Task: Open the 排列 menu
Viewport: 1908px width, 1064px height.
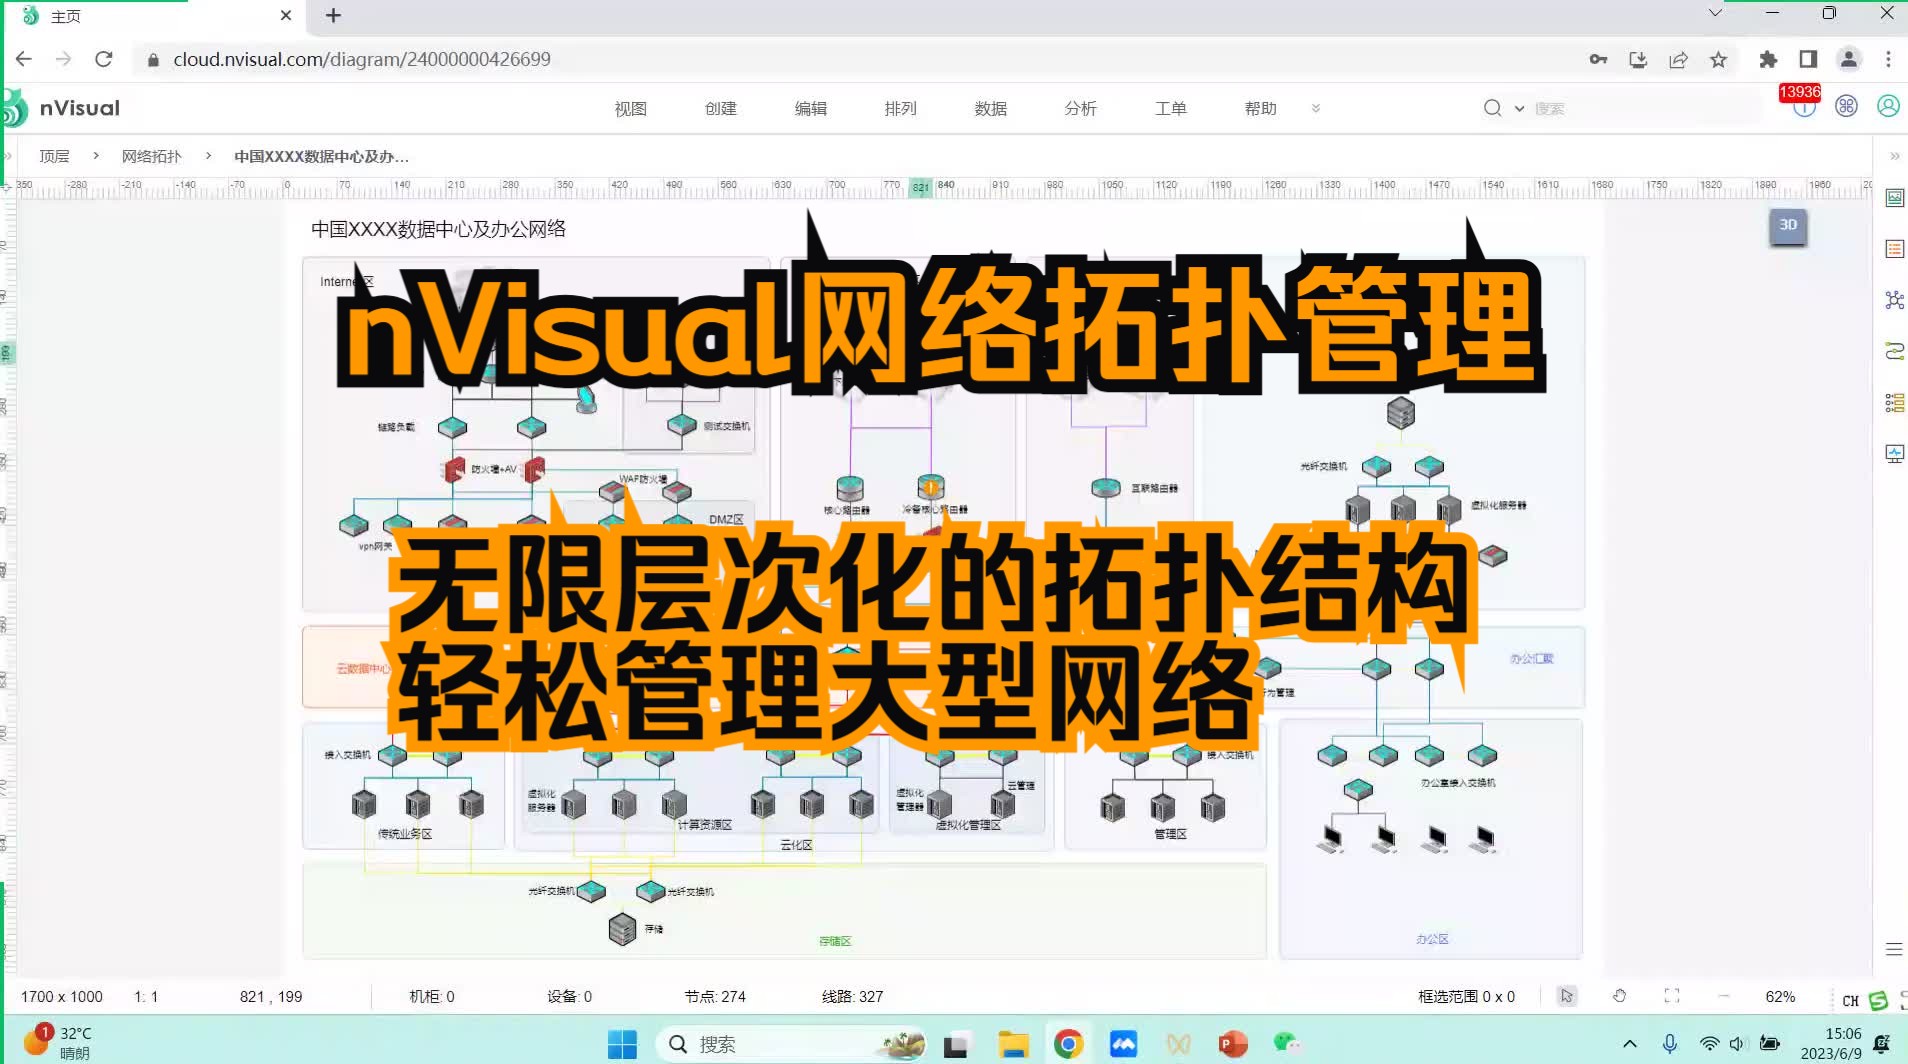Action: 900,108
